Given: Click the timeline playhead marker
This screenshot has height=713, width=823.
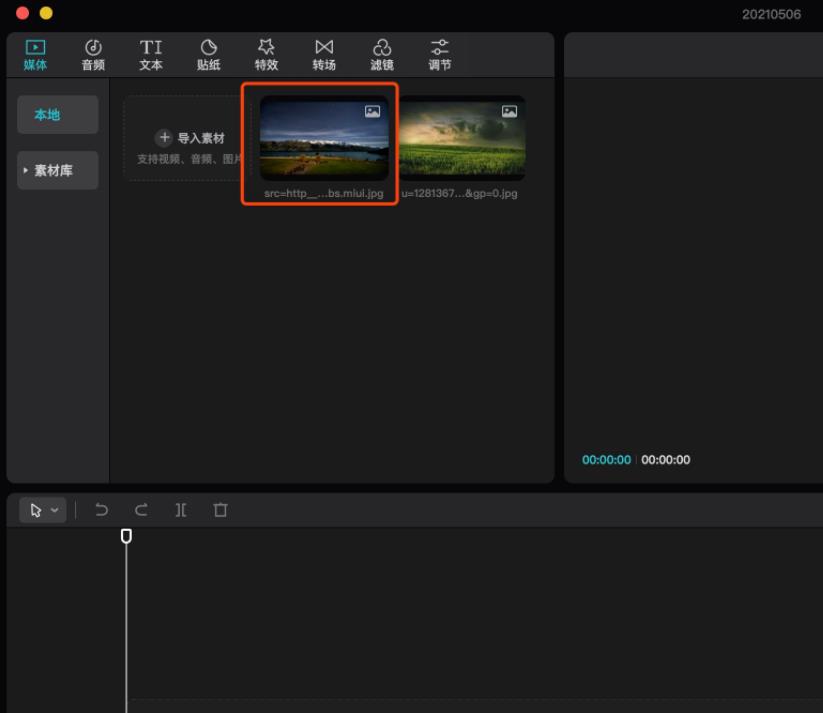Looking at the screenshot, I should tap(126, 536).
